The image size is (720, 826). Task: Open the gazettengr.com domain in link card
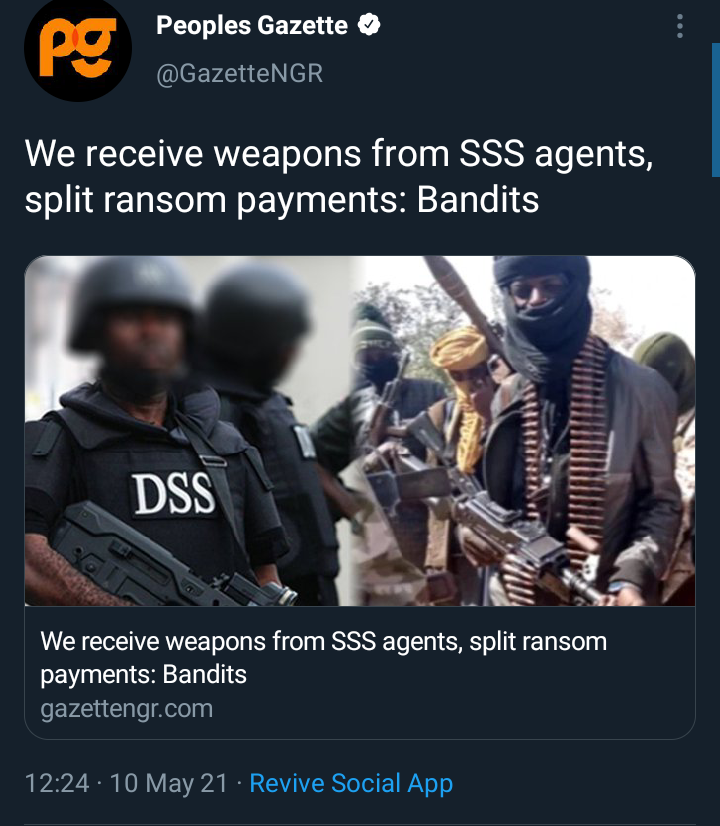click(x=126, y=709)
